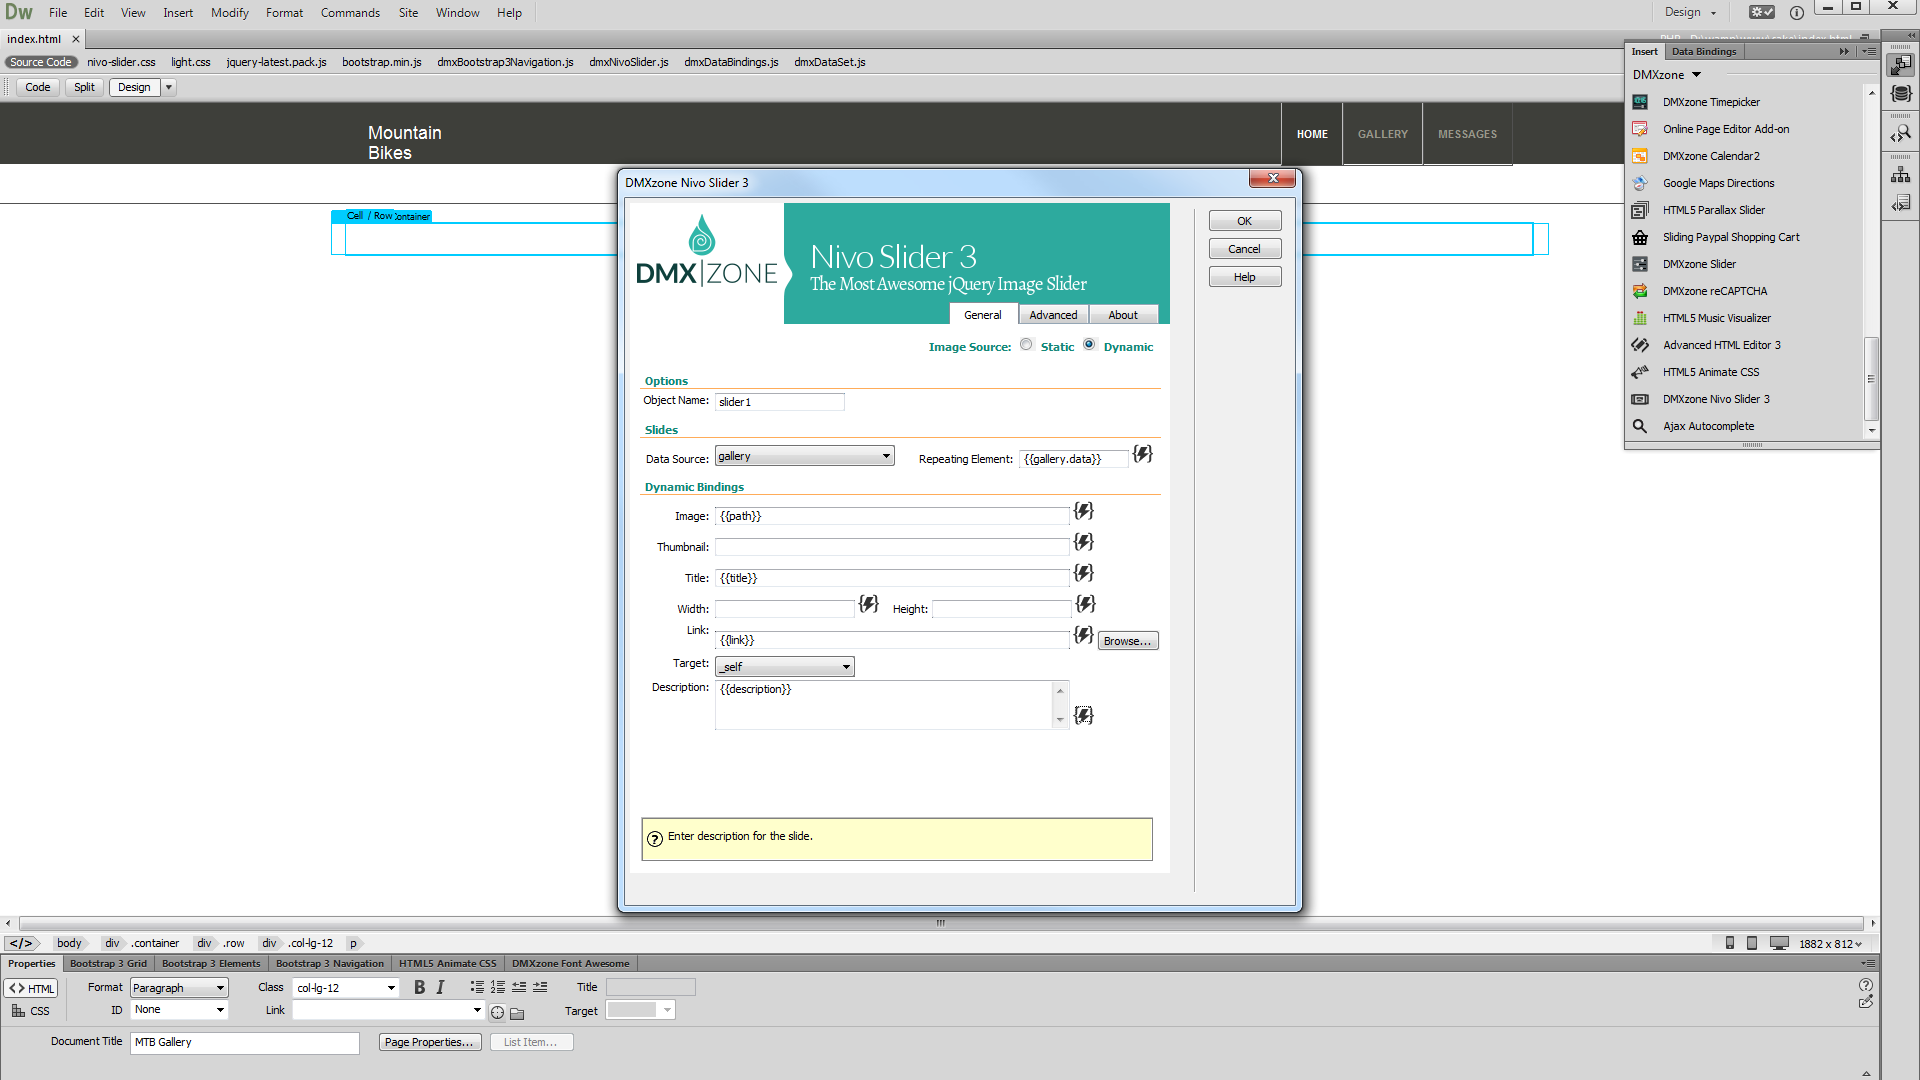This screenshot has height=1080, width=1920.
Task: Open dynamic data picker for Link field
Action: click(1083, 635)
